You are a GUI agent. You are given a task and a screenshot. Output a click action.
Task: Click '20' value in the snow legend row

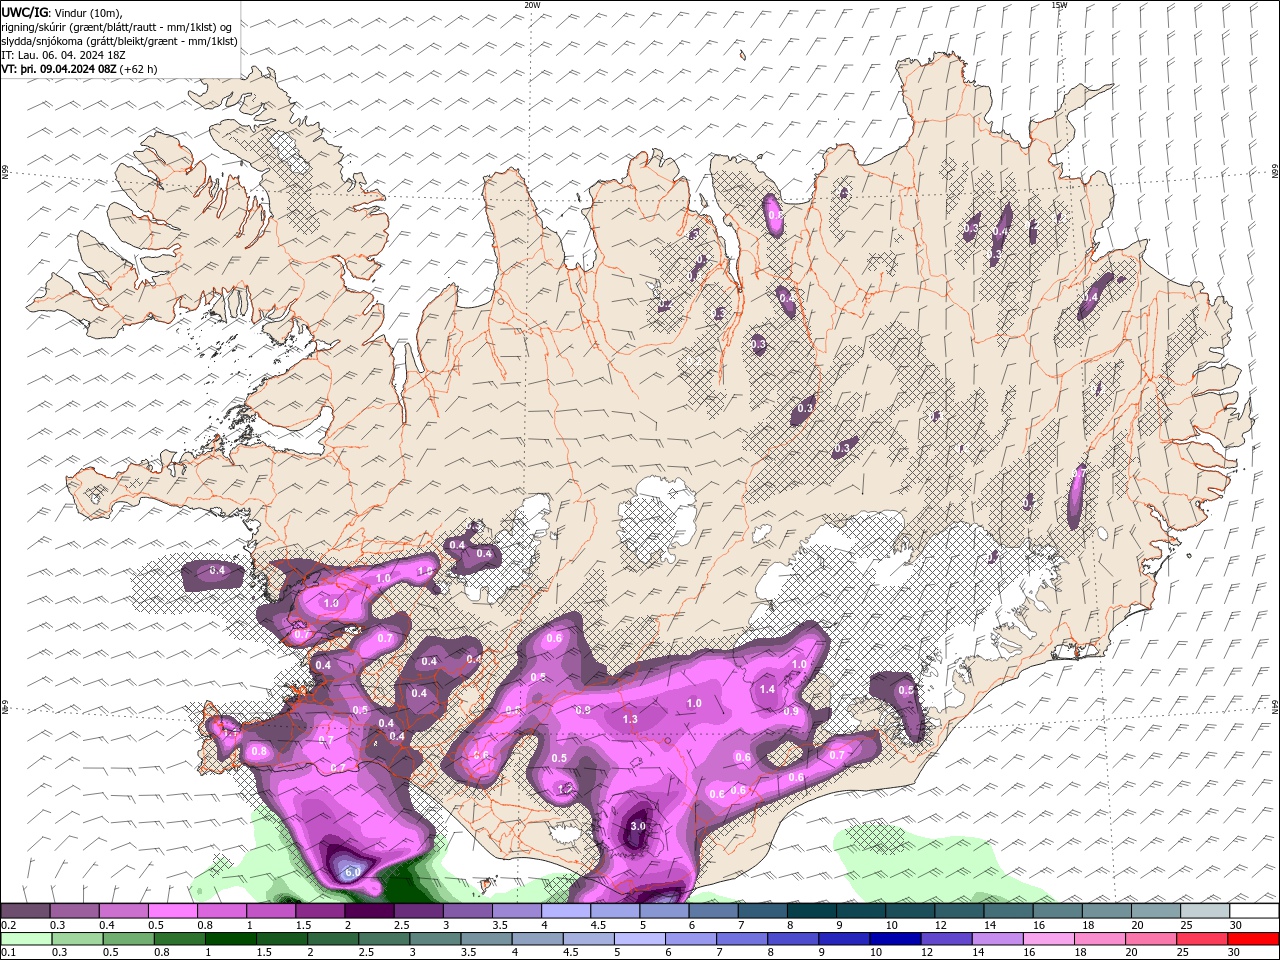click(1137, 925)
